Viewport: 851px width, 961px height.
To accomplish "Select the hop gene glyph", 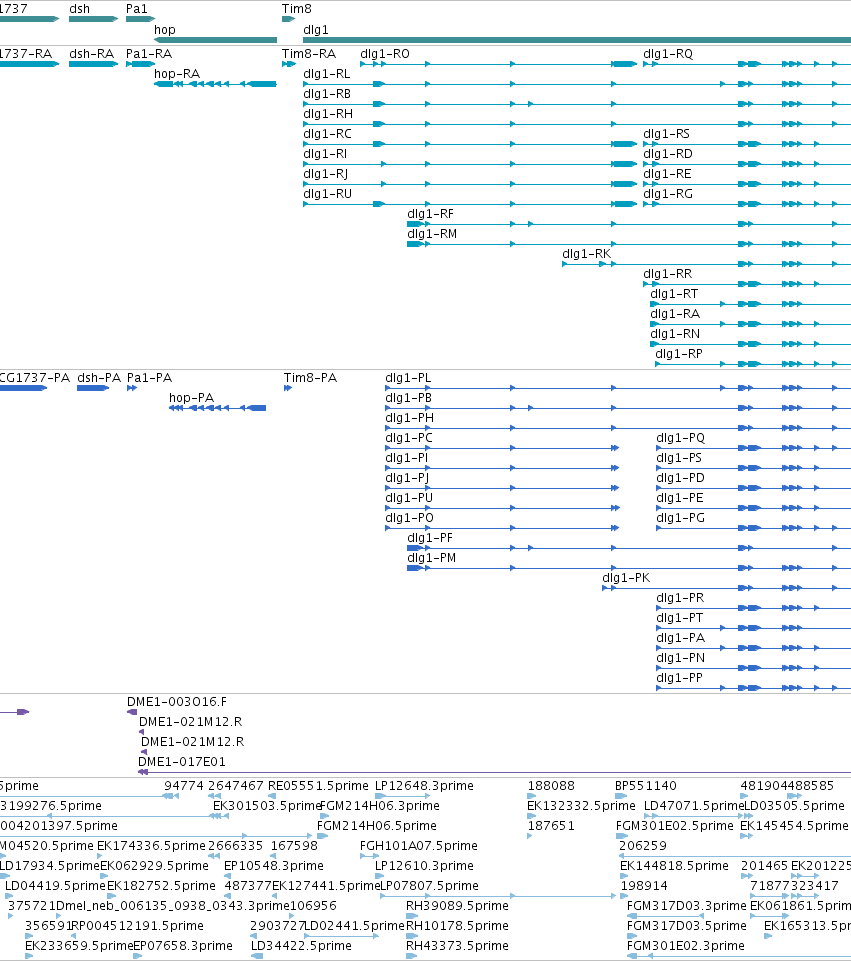I will click(x=215, y=40).
